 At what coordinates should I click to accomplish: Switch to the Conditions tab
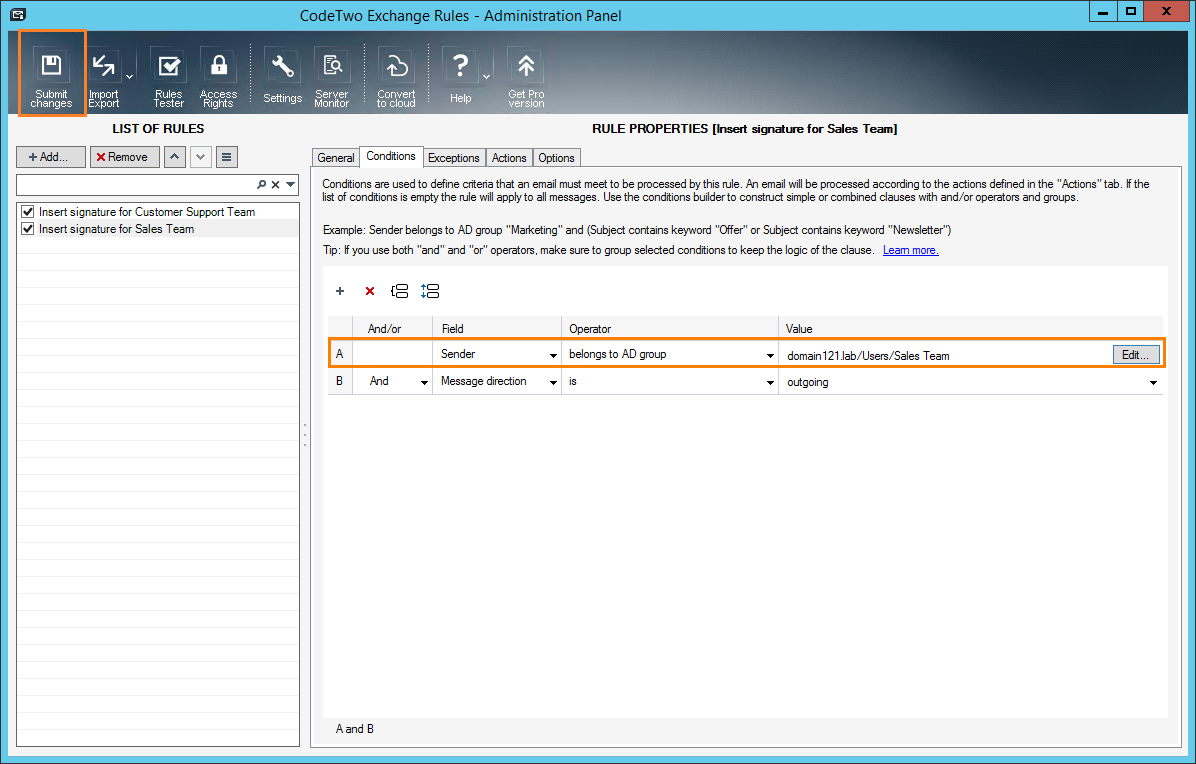pyautogui.click(x=391, y=156)
